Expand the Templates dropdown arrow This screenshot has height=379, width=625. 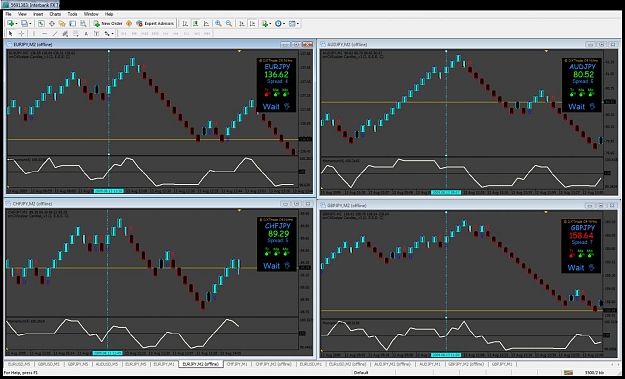[298, 24]
